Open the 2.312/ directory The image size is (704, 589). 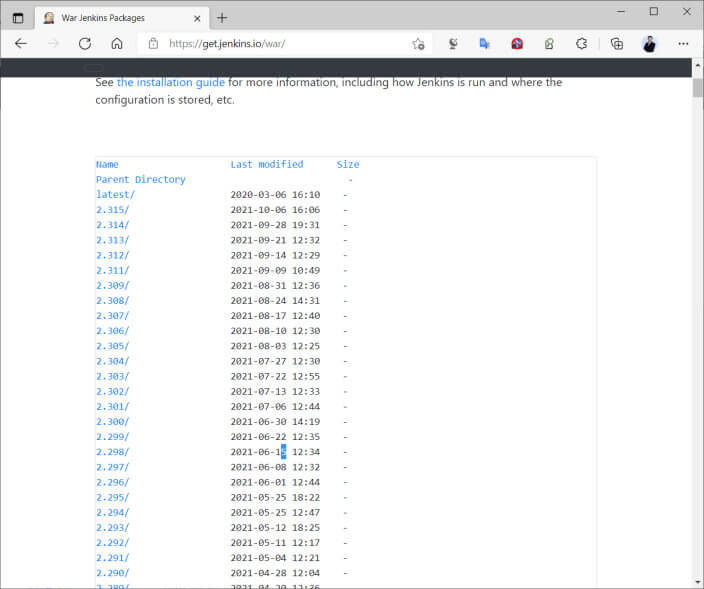point(112,255)
